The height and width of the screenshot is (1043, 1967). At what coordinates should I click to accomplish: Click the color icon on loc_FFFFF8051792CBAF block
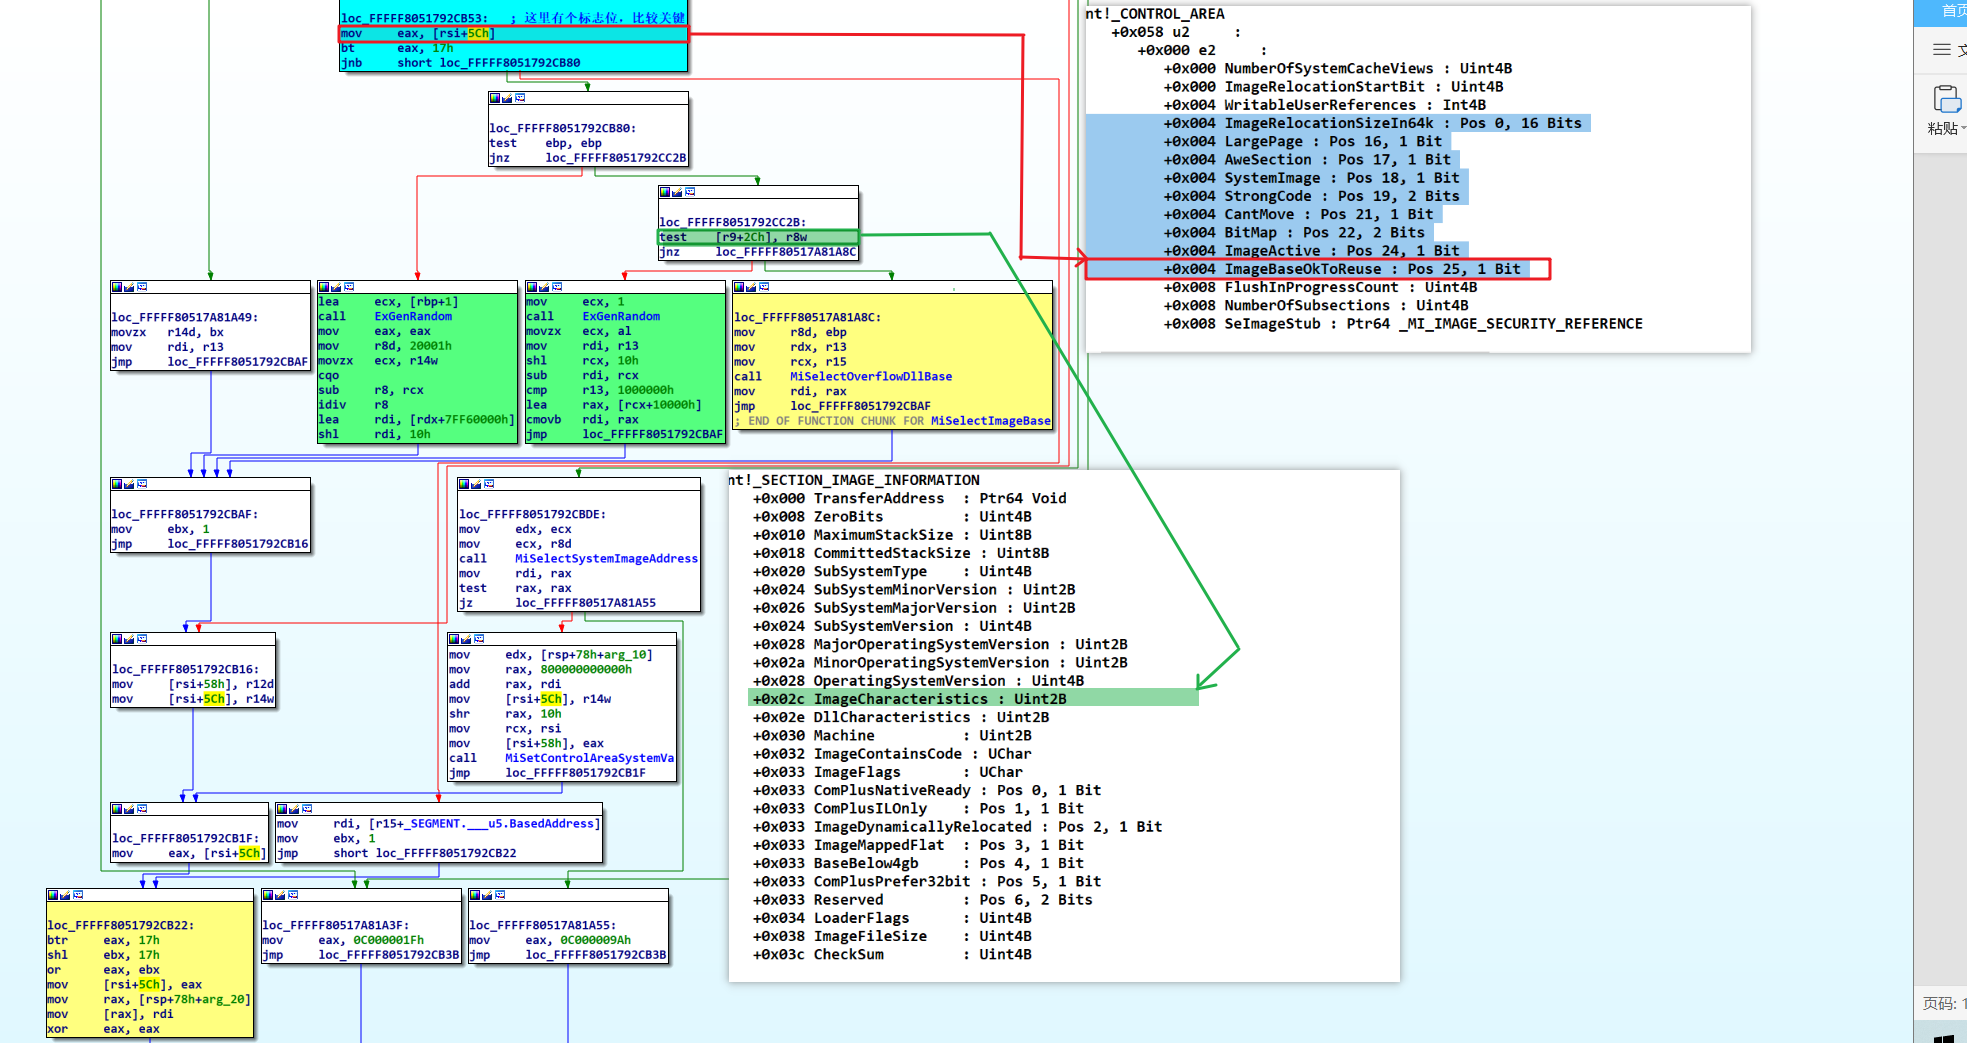click(116, 484)
